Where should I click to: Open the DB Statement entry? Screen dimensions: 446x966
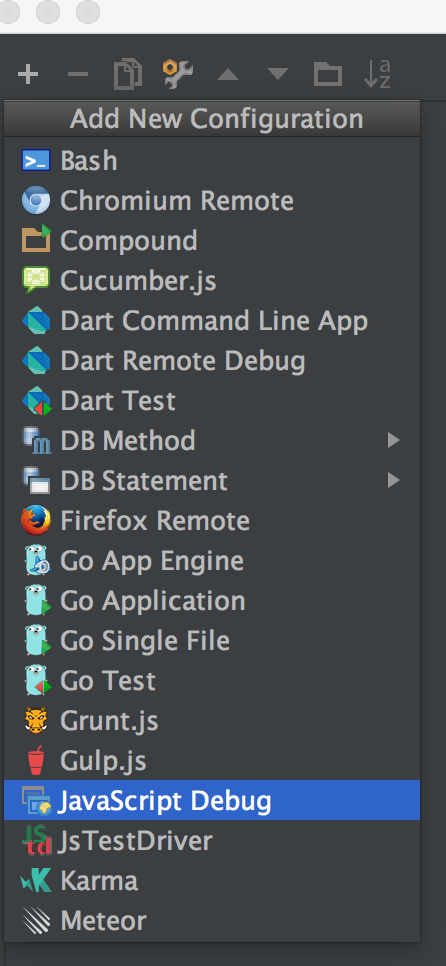[212, 481]
